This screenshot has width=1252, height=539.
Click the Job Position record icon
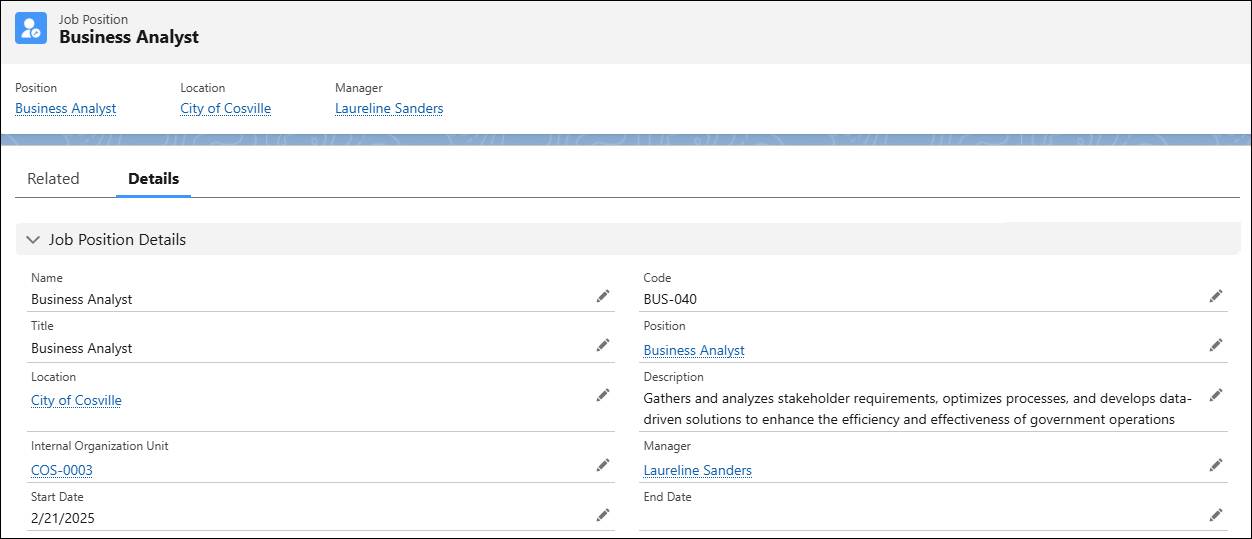click(31, 28)
